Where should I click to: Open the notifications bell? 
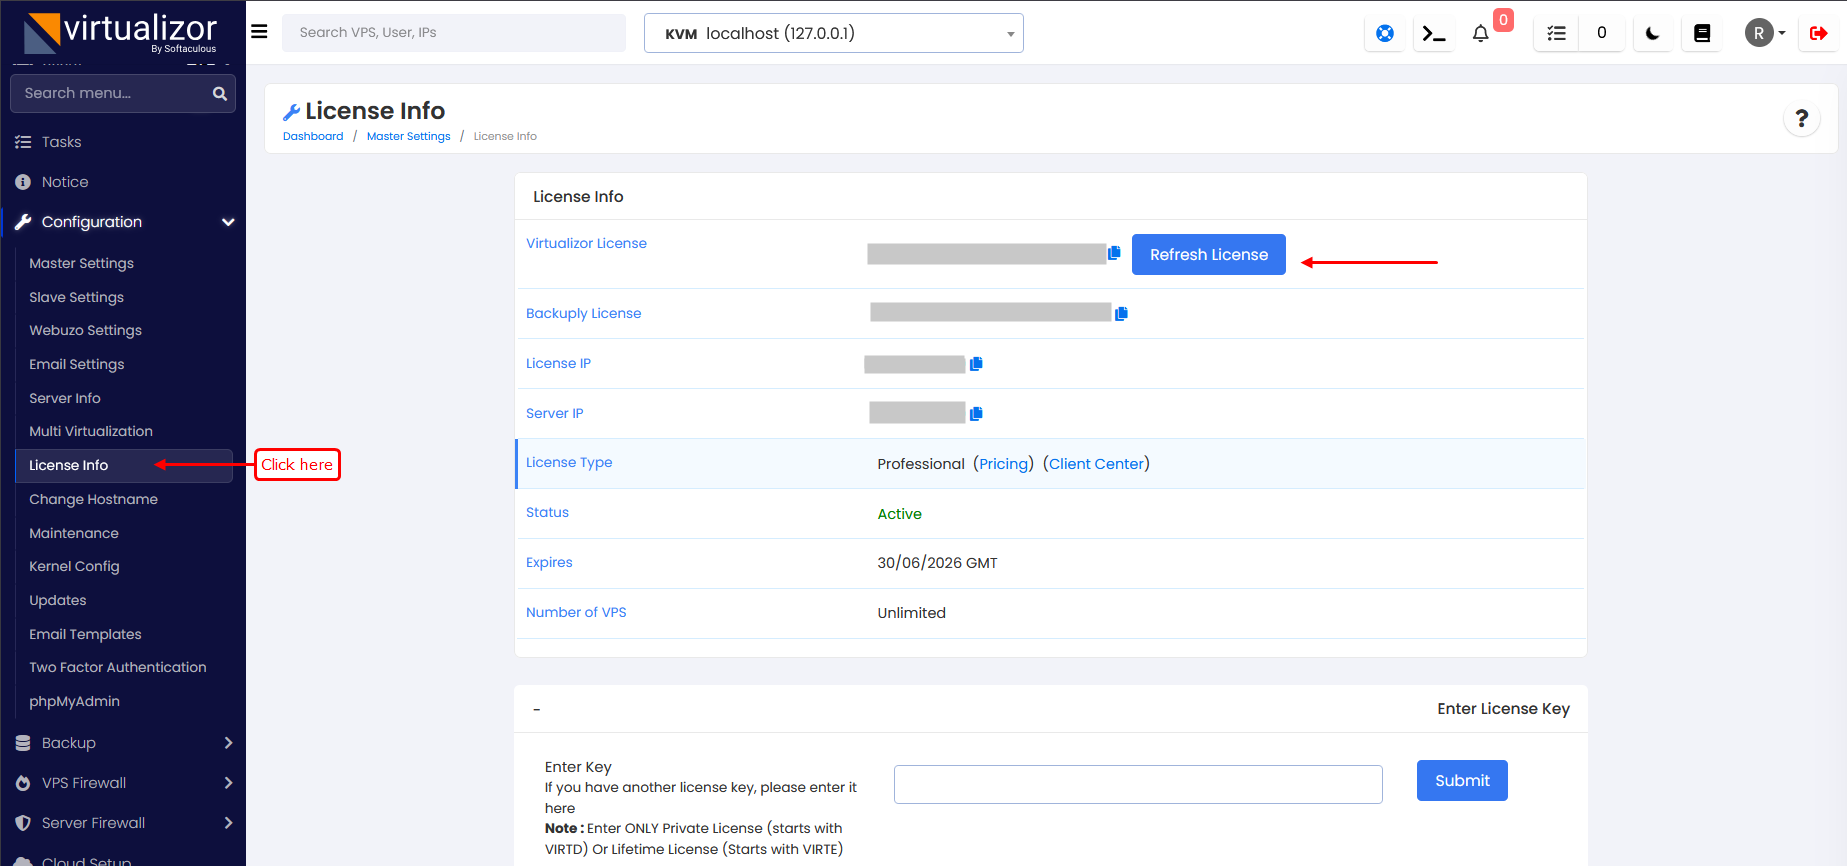(1481, 33)
